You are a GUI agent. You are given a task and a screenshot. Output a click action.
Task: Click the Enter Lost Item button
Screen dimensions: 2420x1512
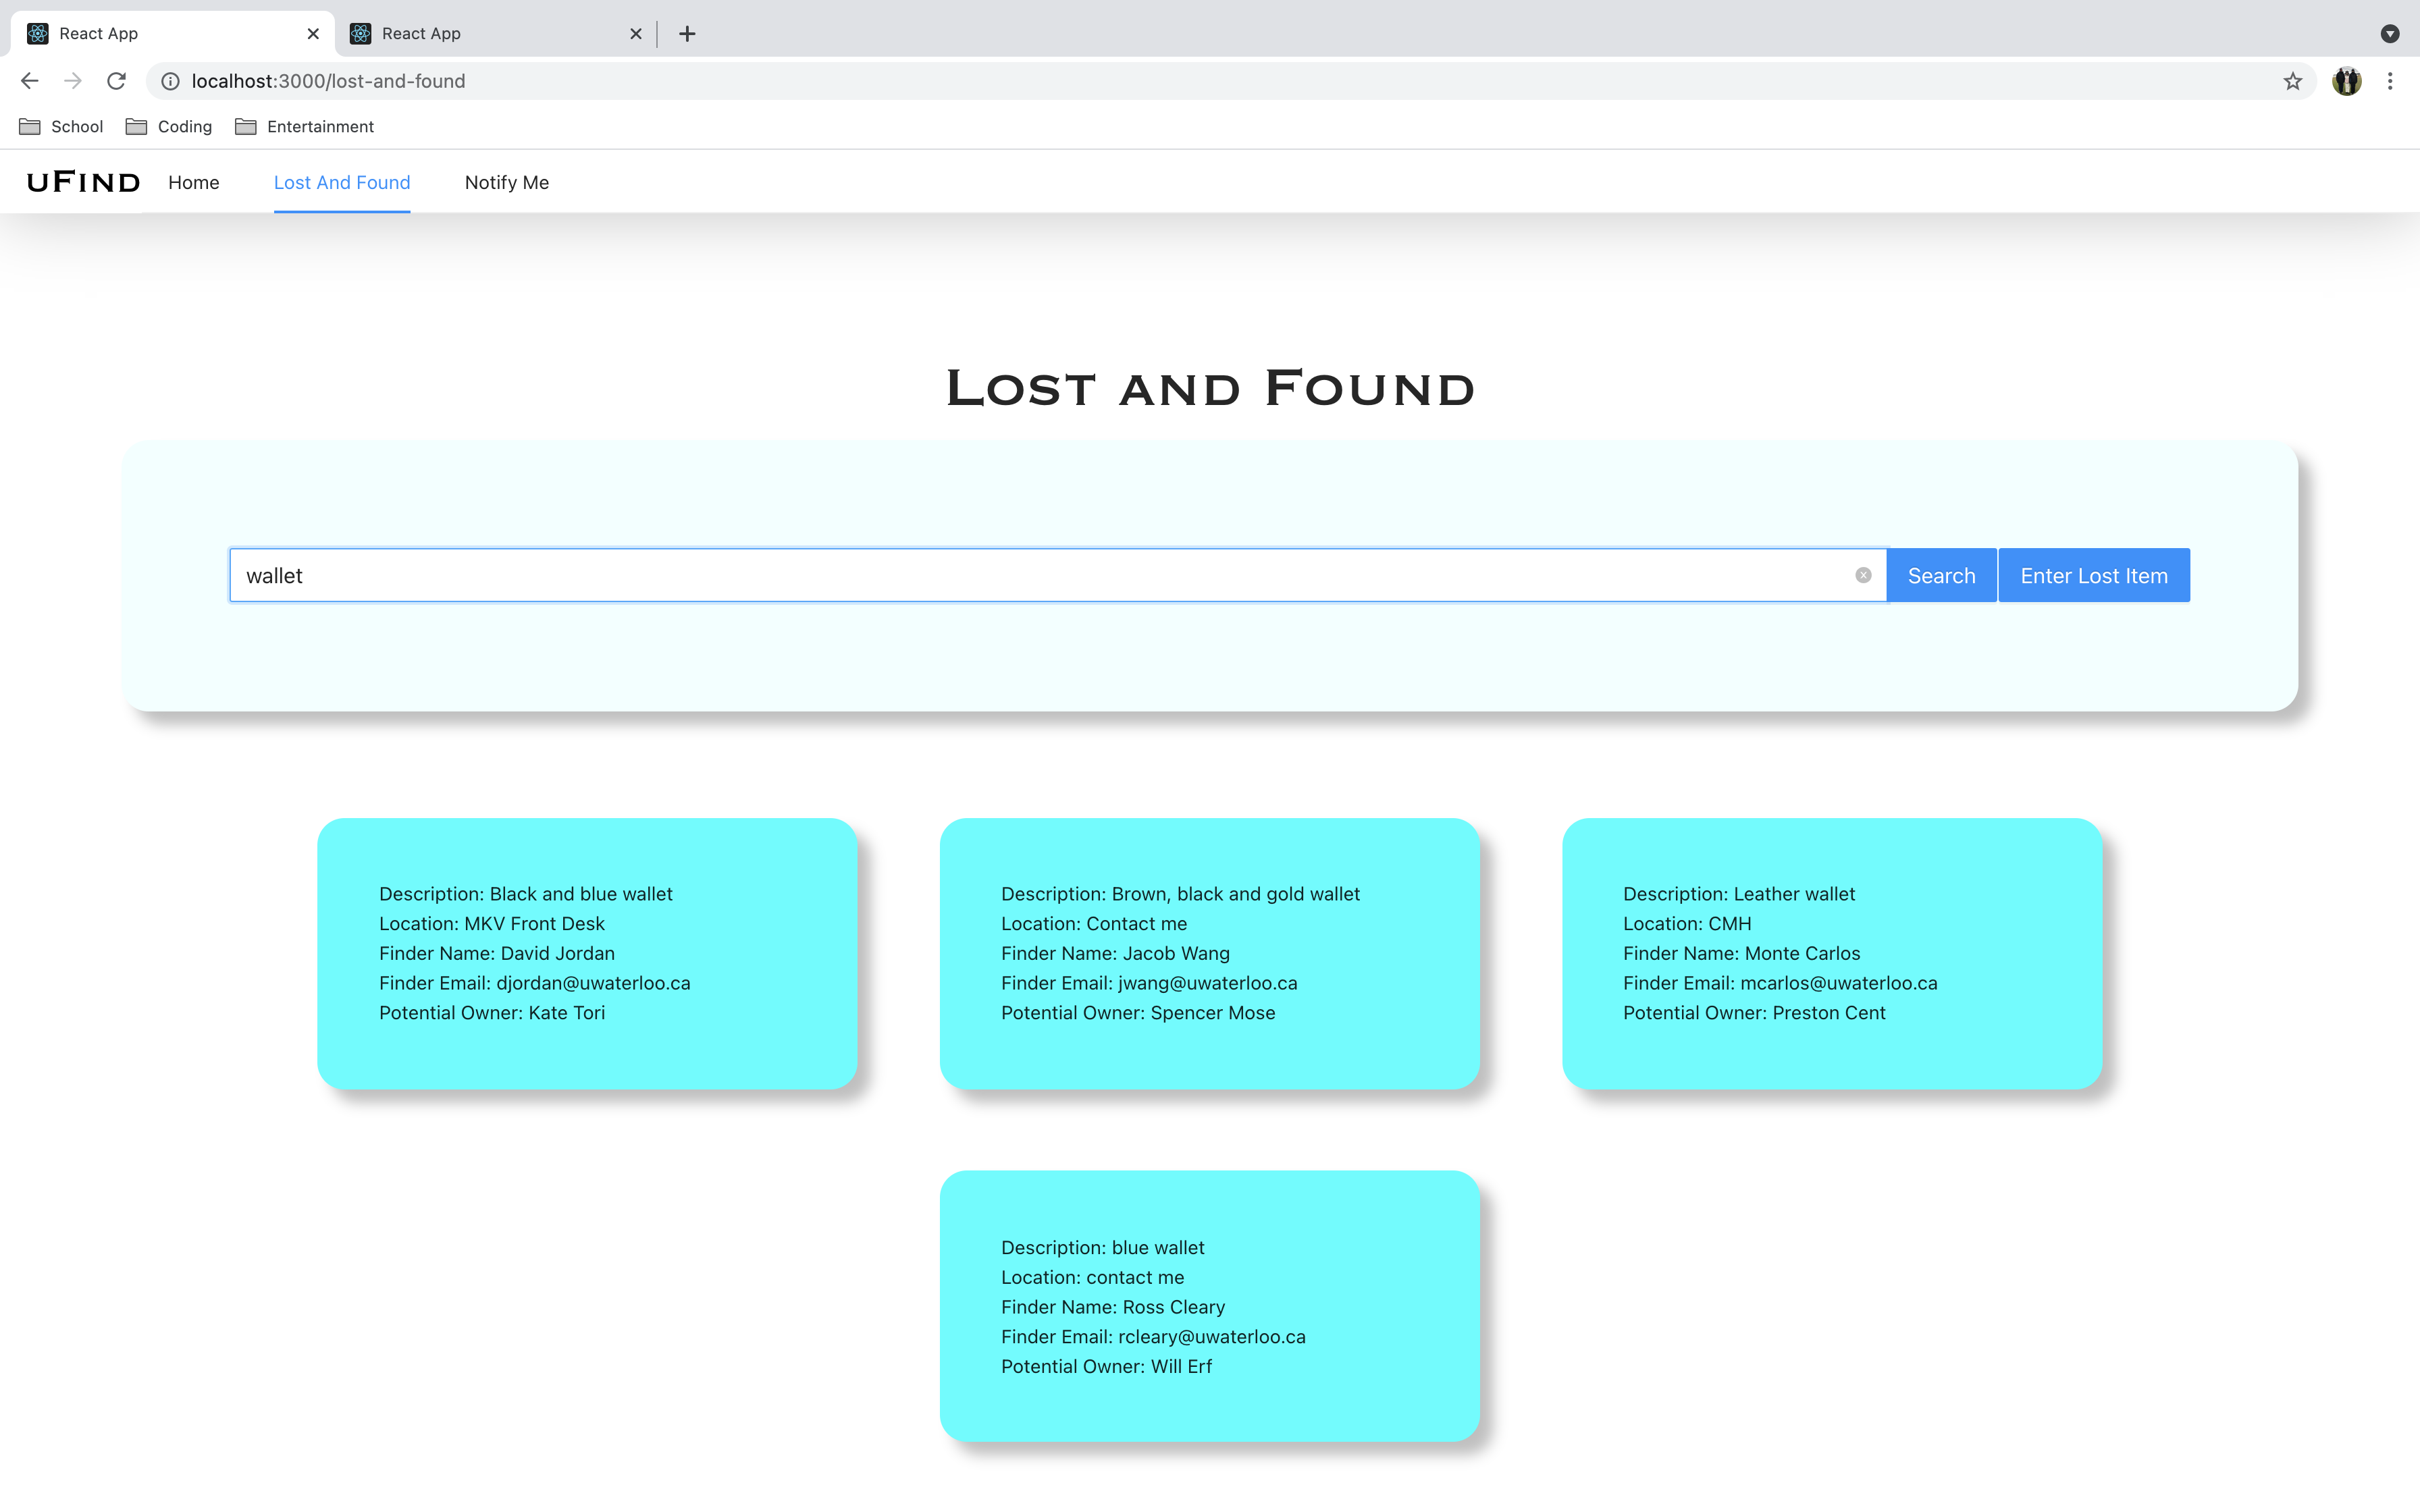pos(2093,576)
